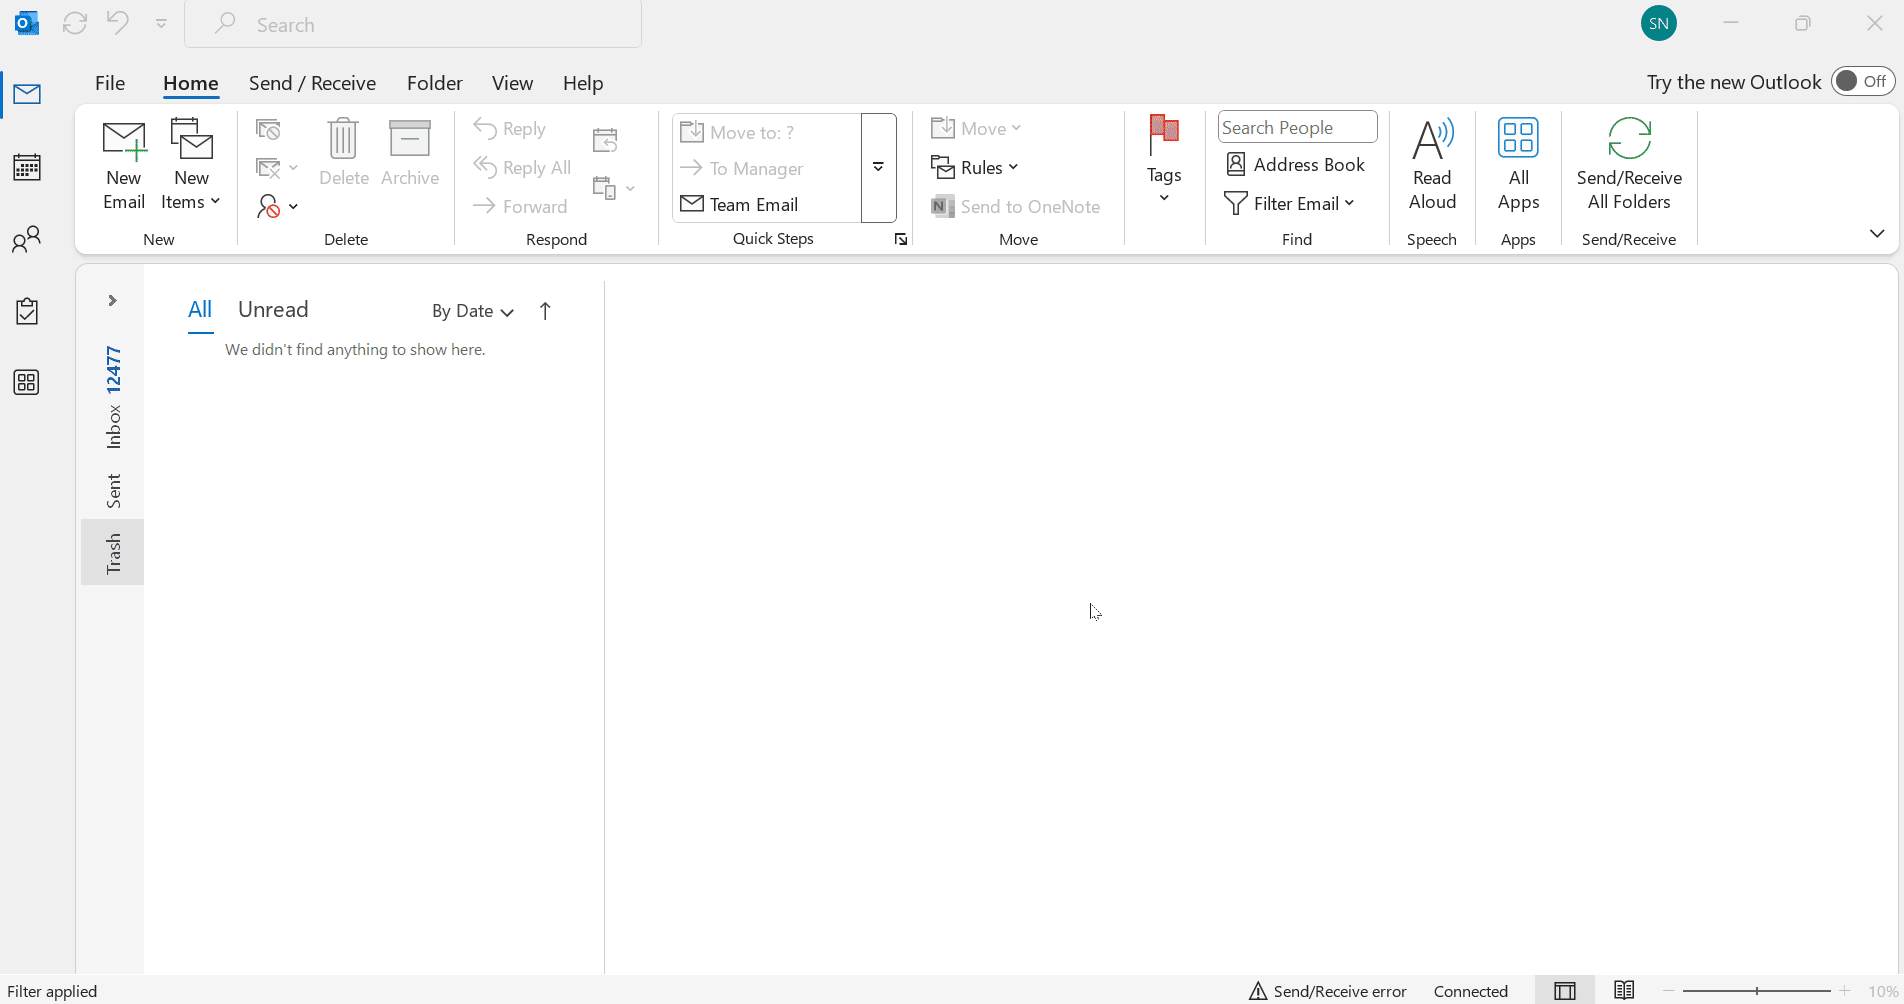Click the Reply button
Viewport: 1904px width, 1004px height.
pos(510,129)
